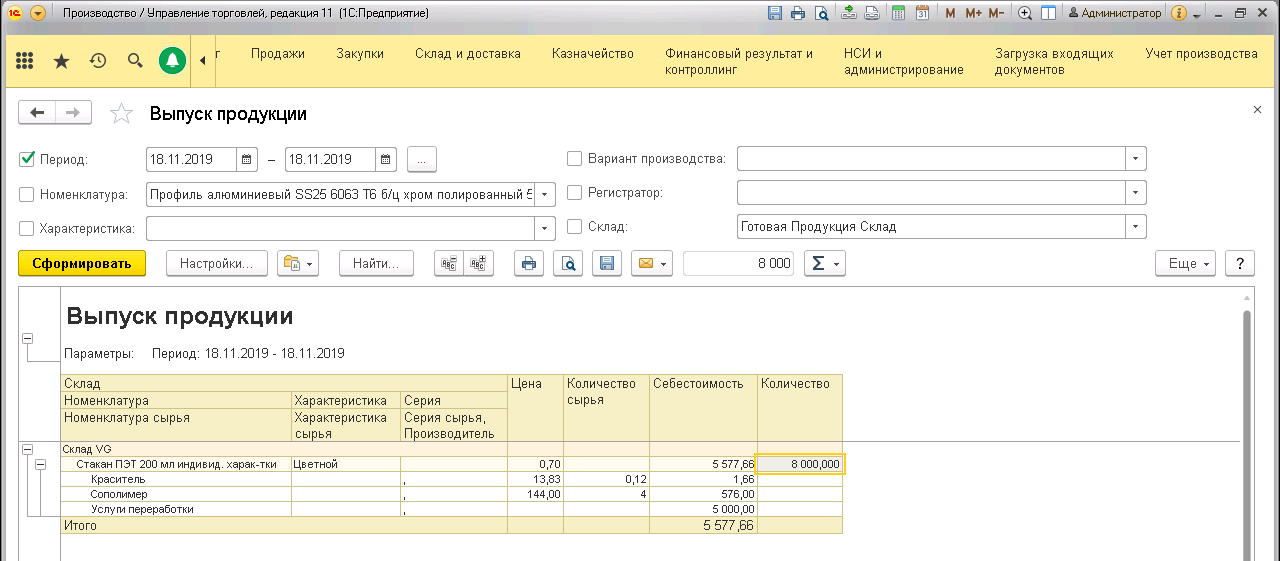Enable the Номенклатура filter checkbox
The width and height of the screenshot is (1280, 561).
click(x=27, y=194)
